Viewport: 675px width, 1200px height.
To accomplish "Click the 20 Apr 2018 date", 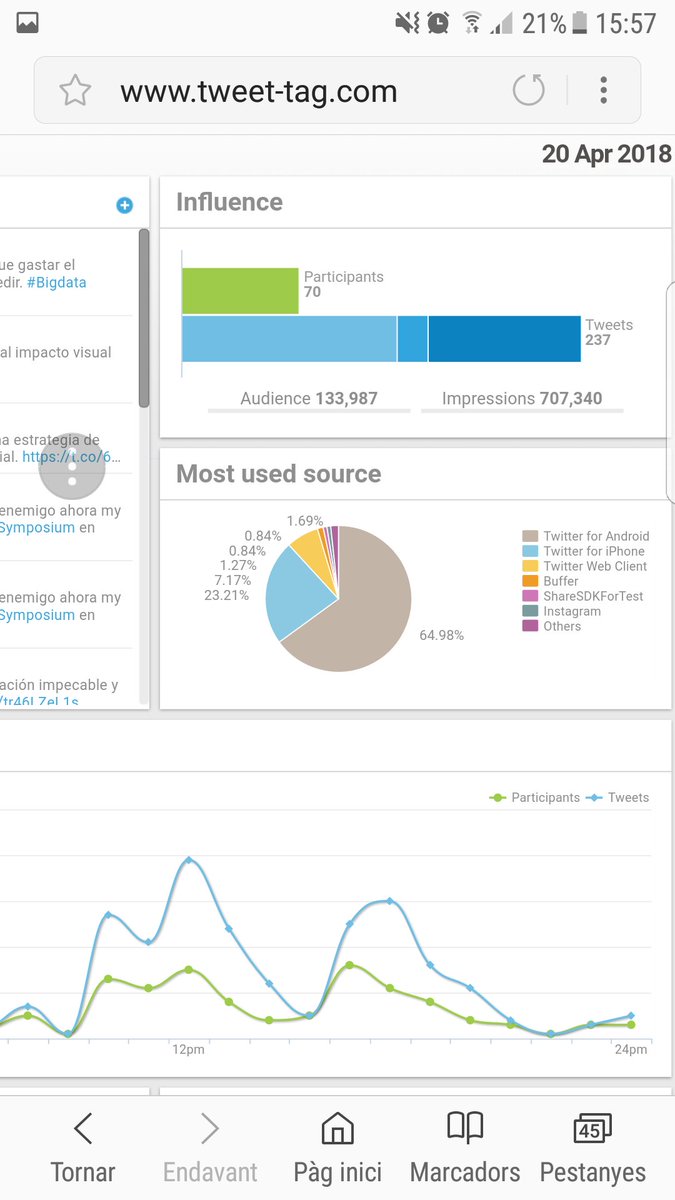I will (x=607, y=154).
